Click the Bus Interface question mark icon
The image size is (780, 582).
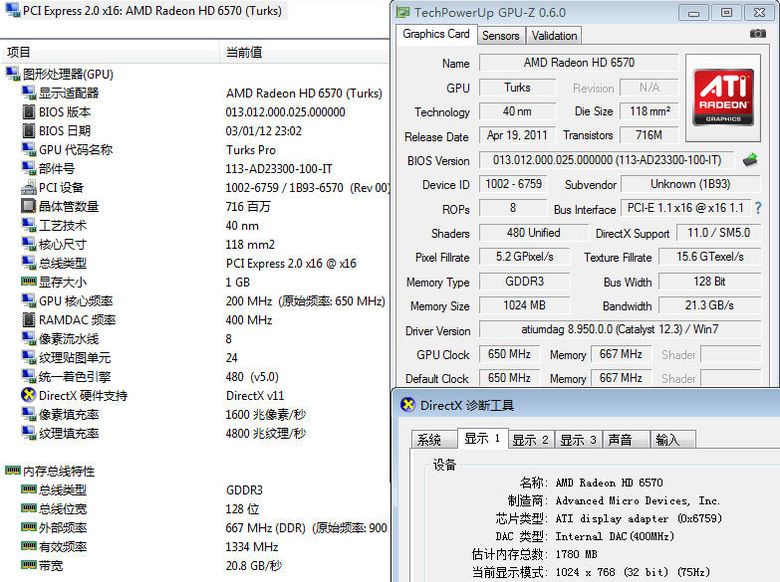(758, 208)
